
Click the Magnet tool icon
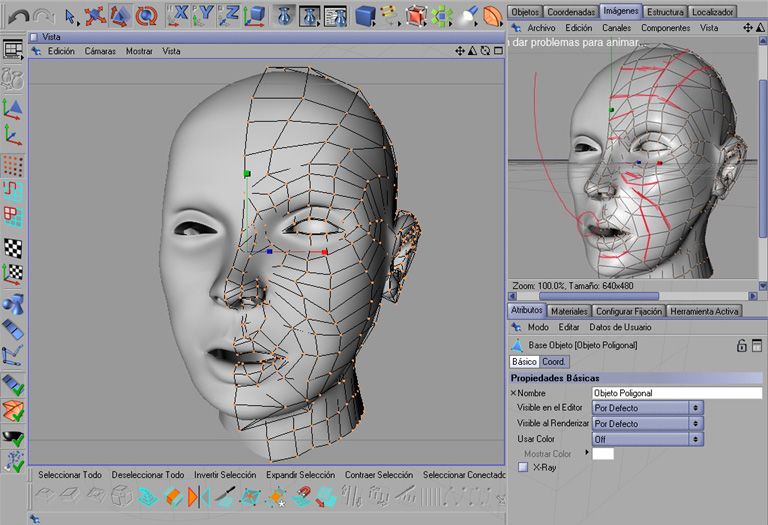(301, 497)
